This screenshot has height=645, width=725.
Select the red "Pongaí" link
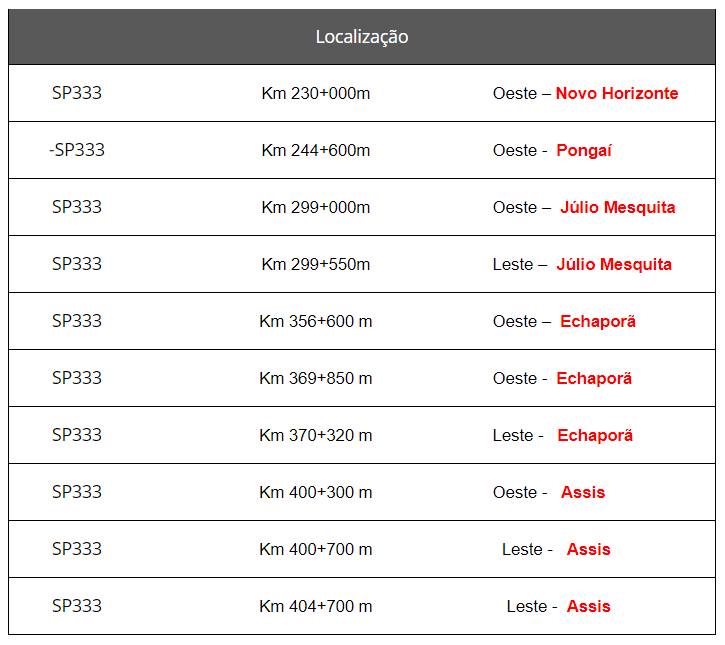click(x=584, y=150)
